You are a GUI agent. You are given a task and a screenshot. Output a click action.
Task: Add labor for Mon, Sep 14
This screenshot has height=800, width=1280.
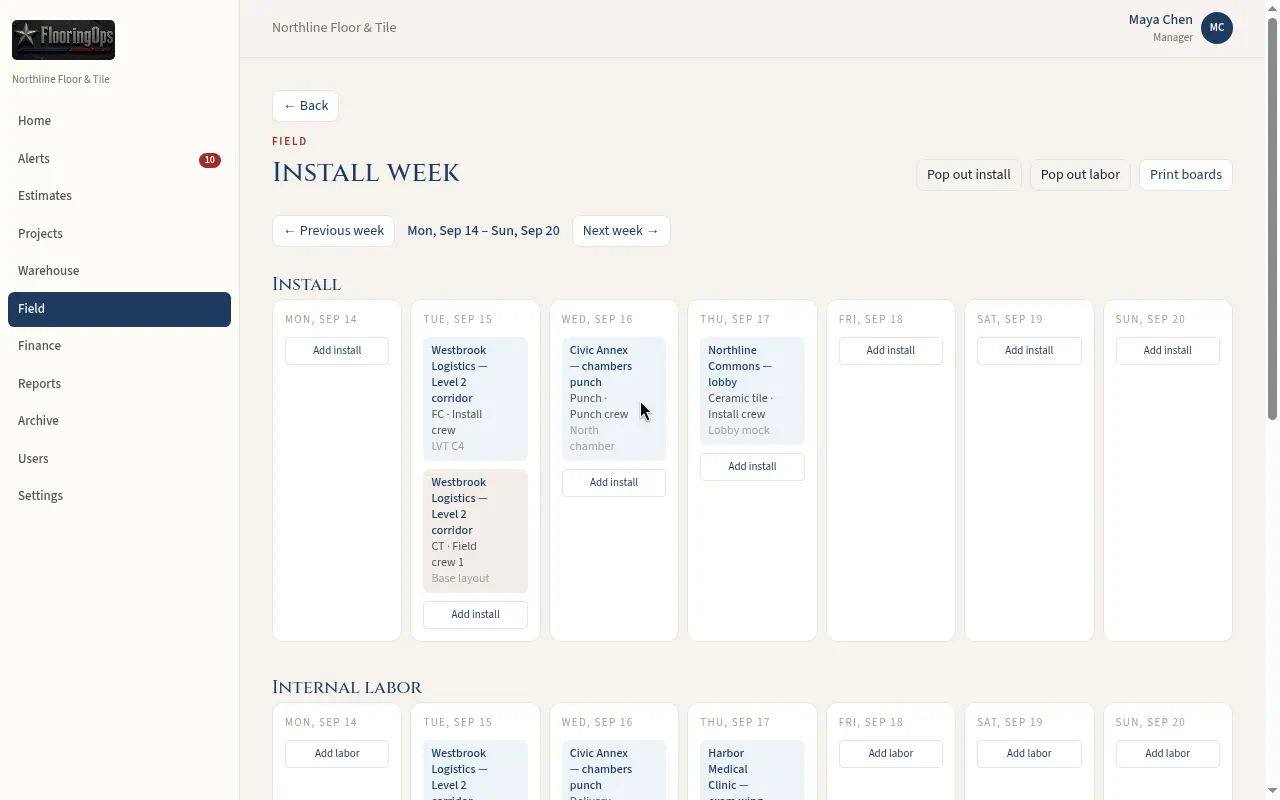tap(337, 754)
